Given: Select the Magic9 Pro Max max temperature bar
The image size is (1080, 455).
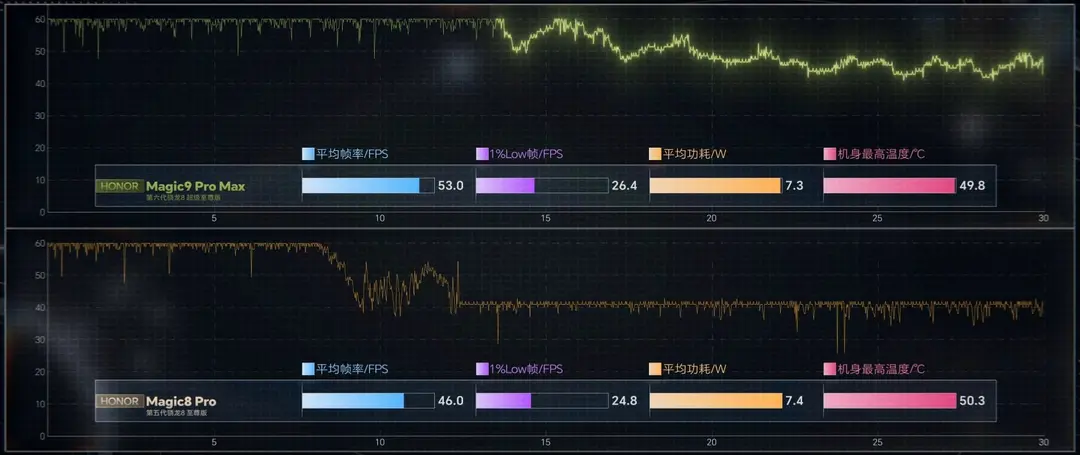Looking at the screenshot, I should click(890, 186).
